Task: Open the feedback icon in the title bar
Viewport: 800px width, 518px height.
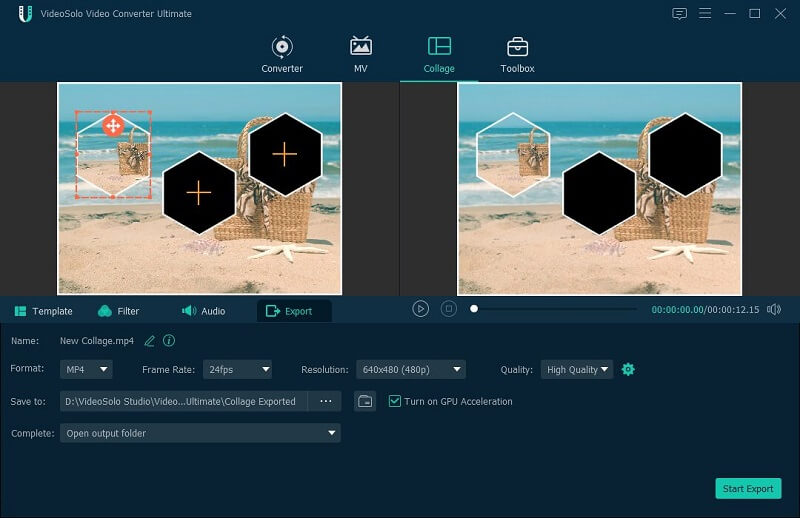Action: point(680,14)
